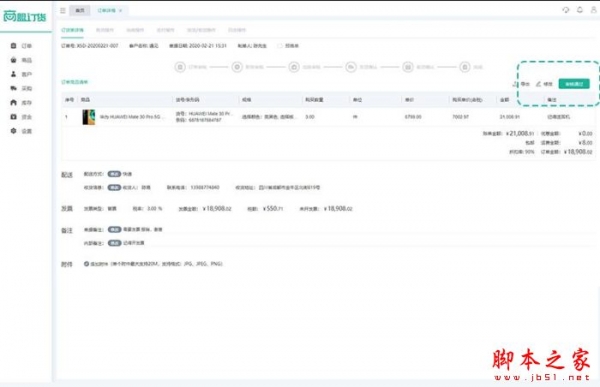Open the Huawei Mate 30 product thumbnail
The image size is (600, 387).
[89, 117]
